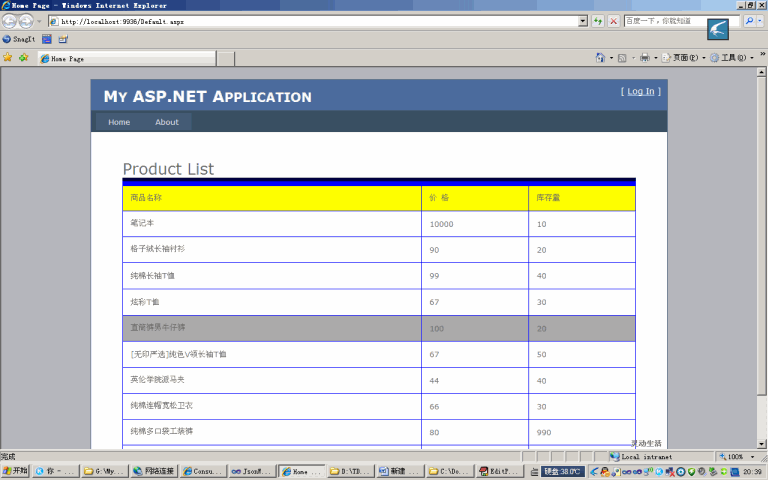Click the browser Back arrow button
This screenshot has width=768, height=480.
pos(9,21)
